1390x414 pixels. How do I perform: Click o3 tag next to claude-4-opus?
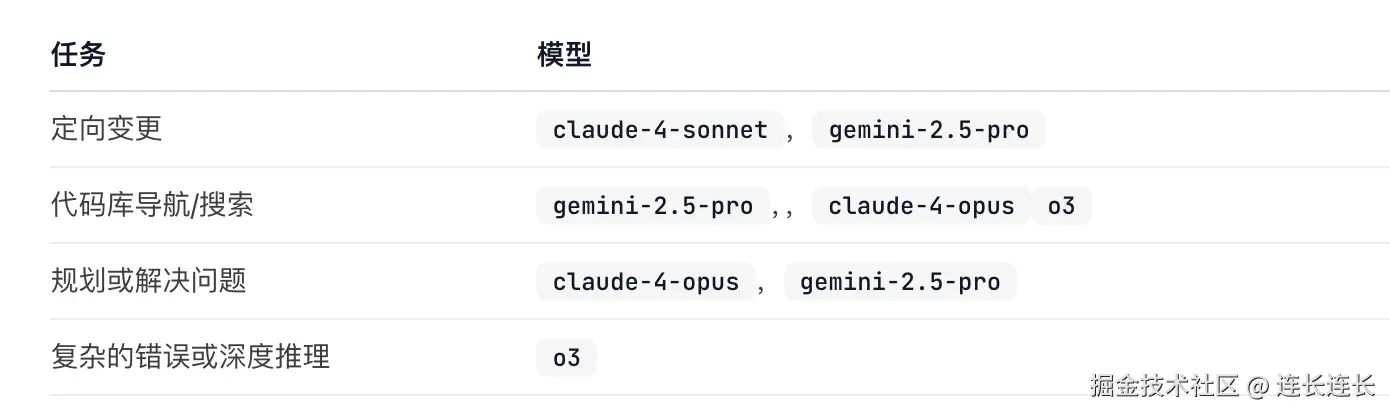pos(1061,206)
